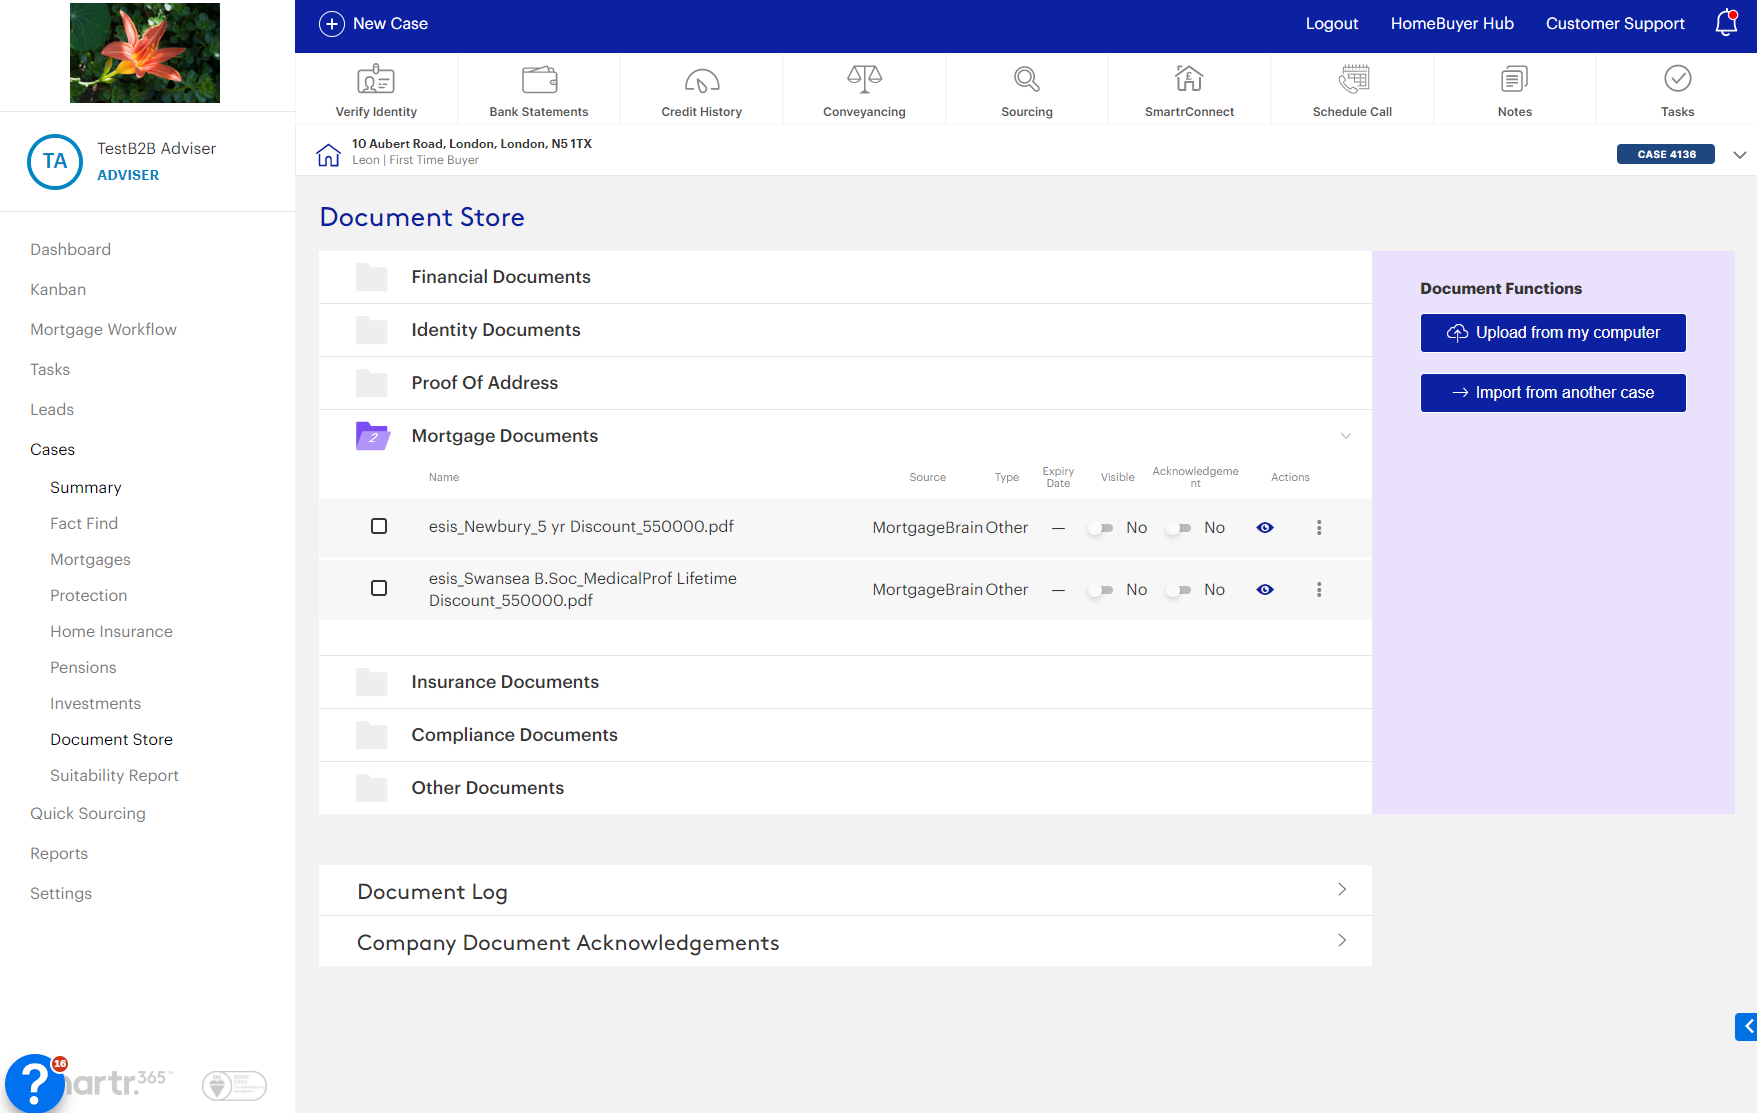Click the Logout link
The width and height of the screenshot is (1757, 1113).
click(1332, 24)
